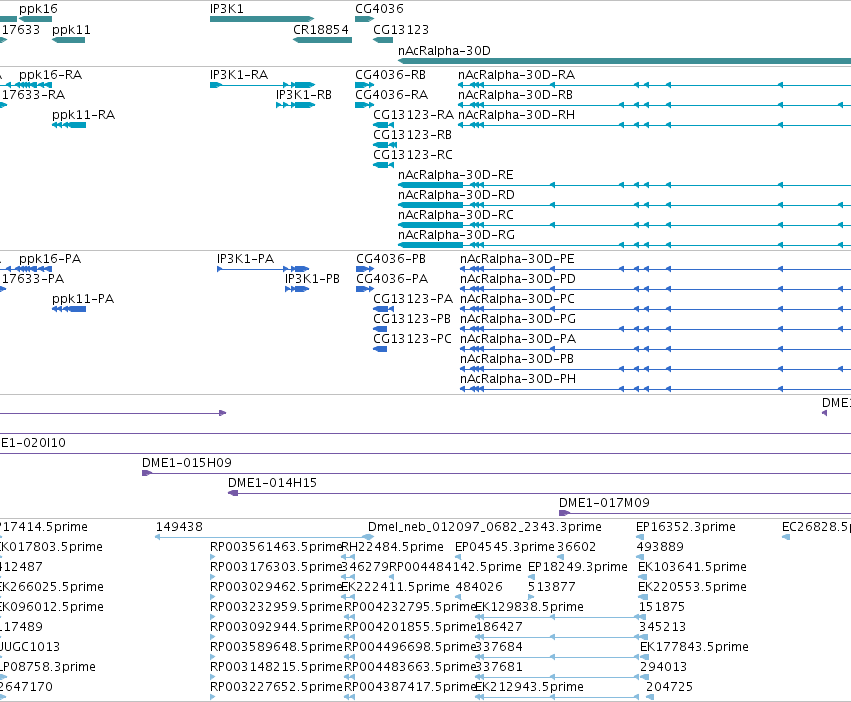Image resolution: width=851 pixels, height=702 pixels.
Task: Select protein label ppk16-PA
Action: [50, 259]
